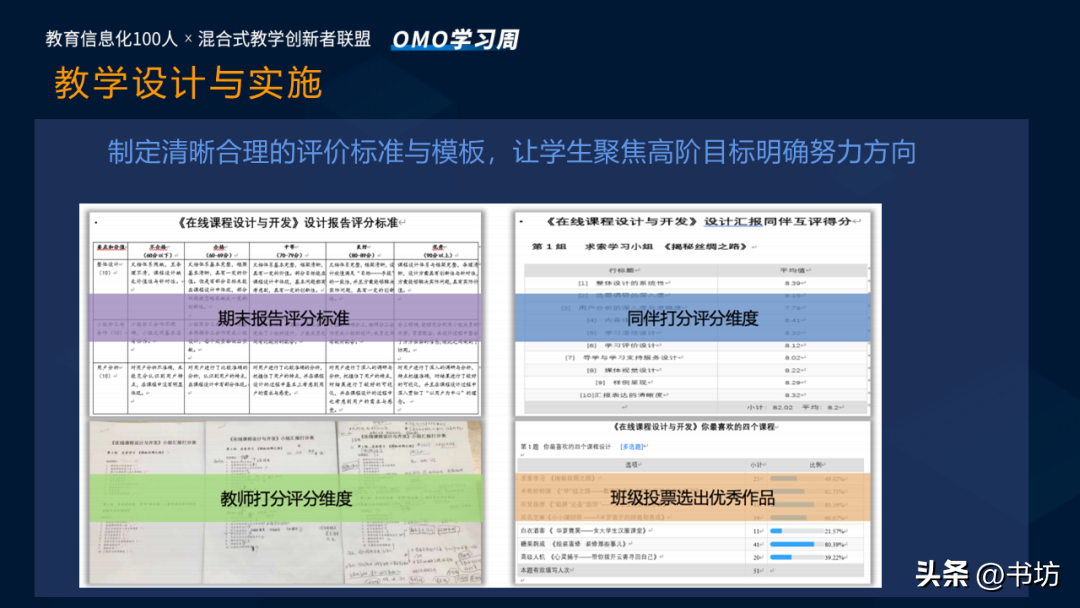Click the total line 小计: 82.02 平均: 8.2
This screenshot has height=608, width=1080.
coord(796,407)
